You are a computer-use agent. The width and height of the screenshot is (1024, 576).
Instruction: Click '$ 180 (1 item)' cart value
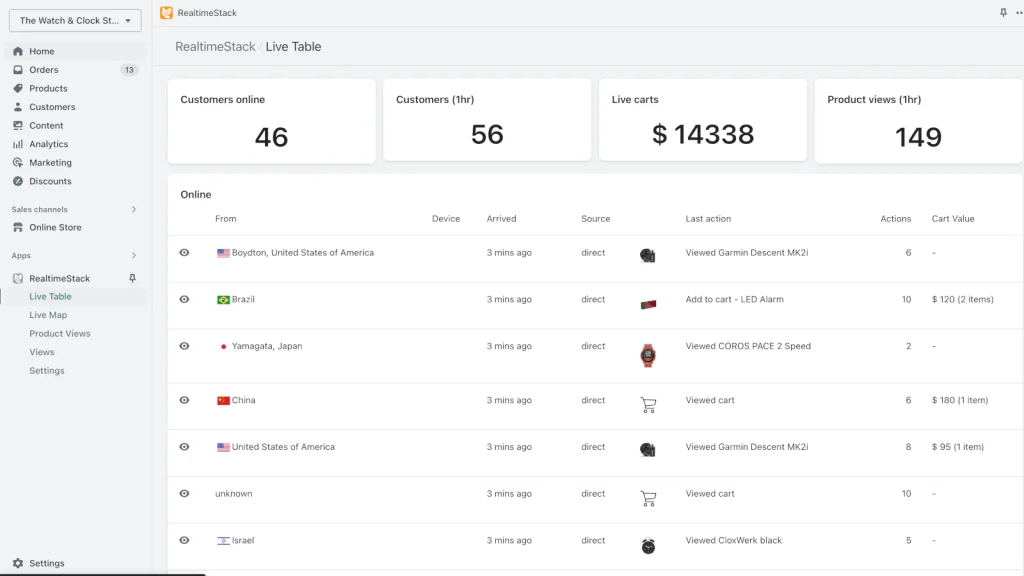[x=959, y=400]
